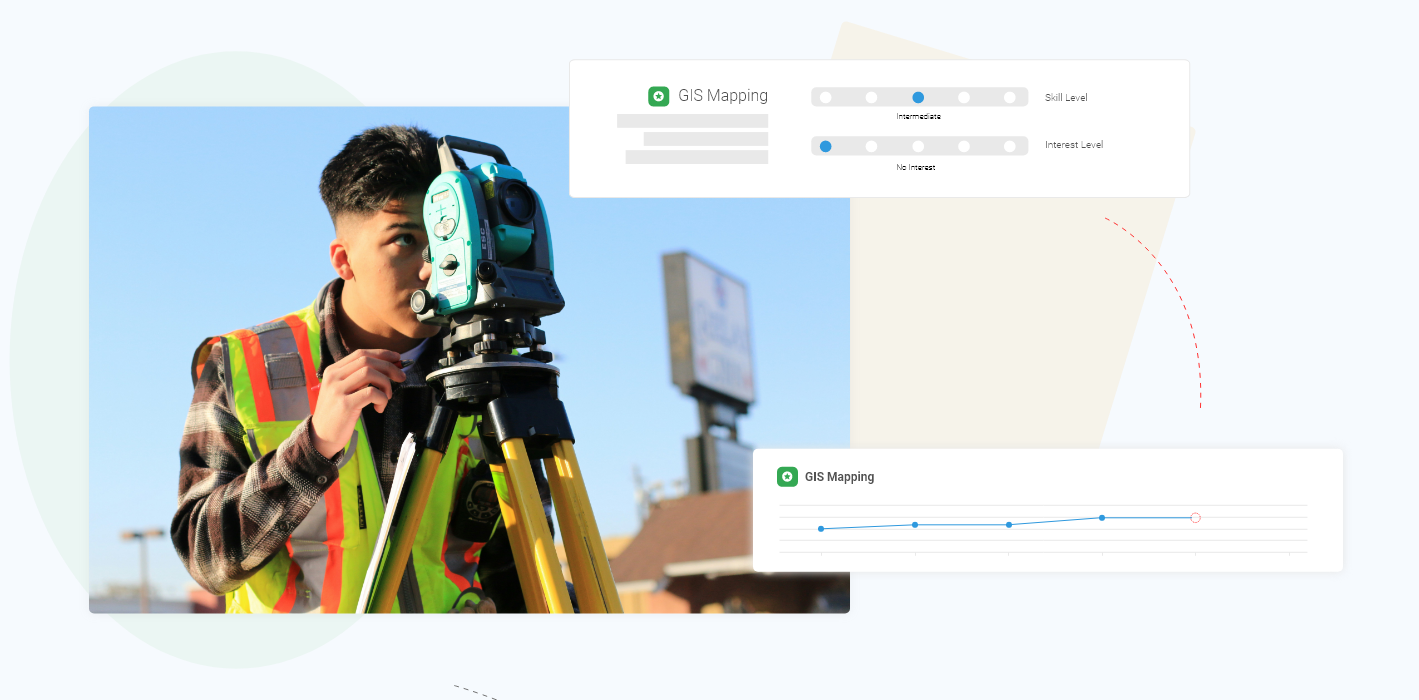The width and height of the screenshot is (1419, 700).
Task: Click the Interest Level rating slider track
Action: [x=918, y=145]
